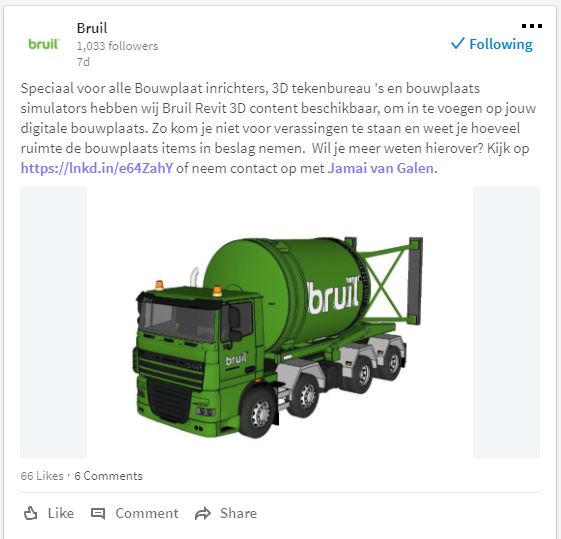Open Jamai van Galen's profile link
Screen dimensions: 561x539
381,168
